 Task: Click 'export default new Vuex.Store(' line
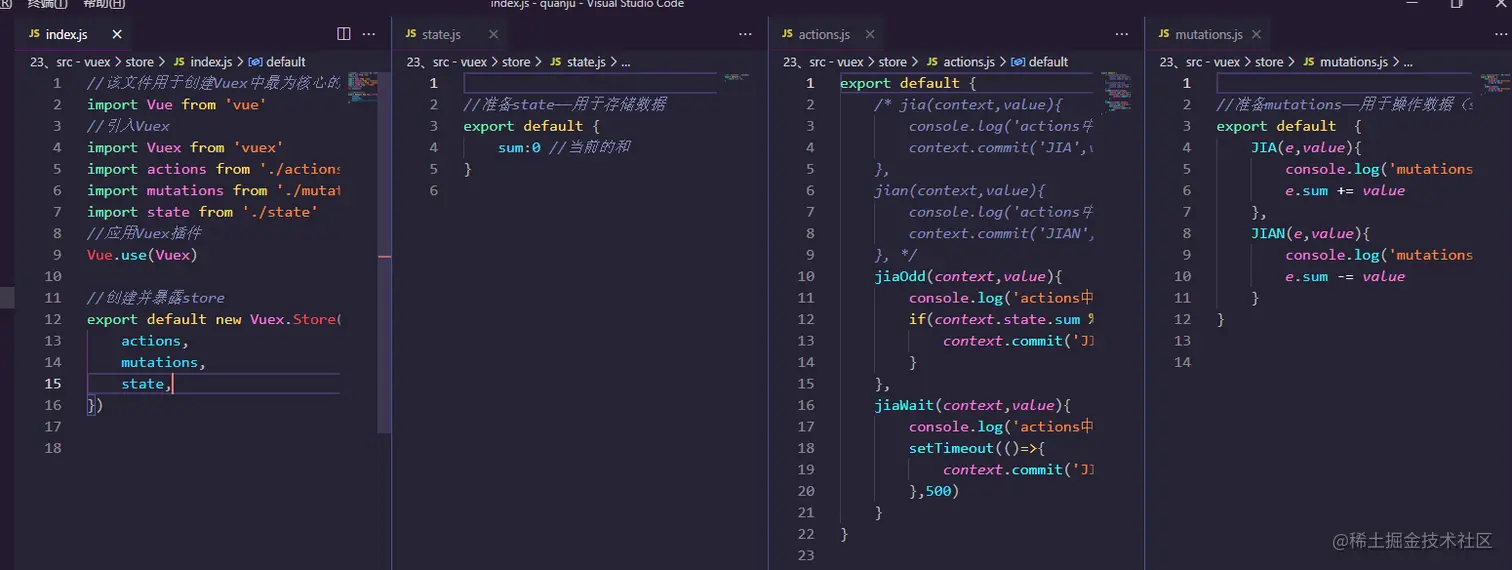pyautogui.click(x=214, y=320)
